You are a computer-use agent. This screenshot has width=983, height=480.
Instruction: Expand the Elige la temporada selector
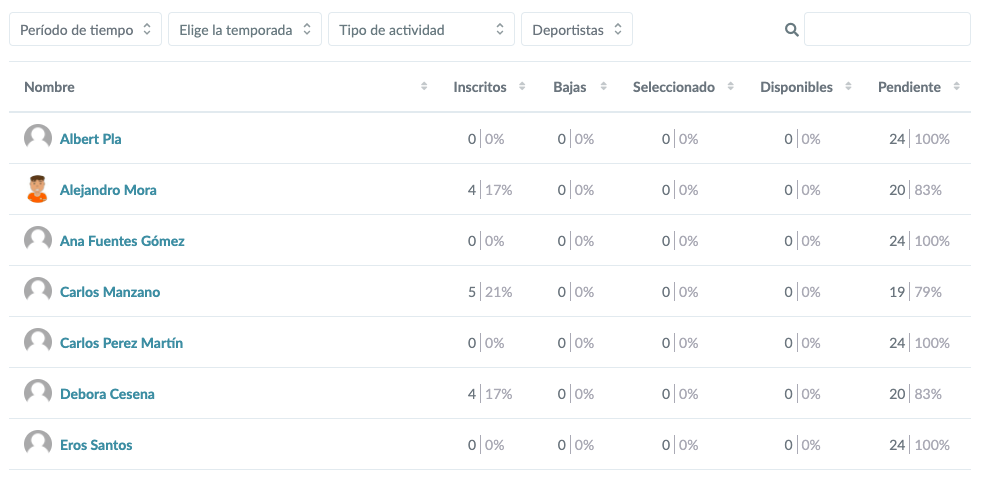coord(245,30)
